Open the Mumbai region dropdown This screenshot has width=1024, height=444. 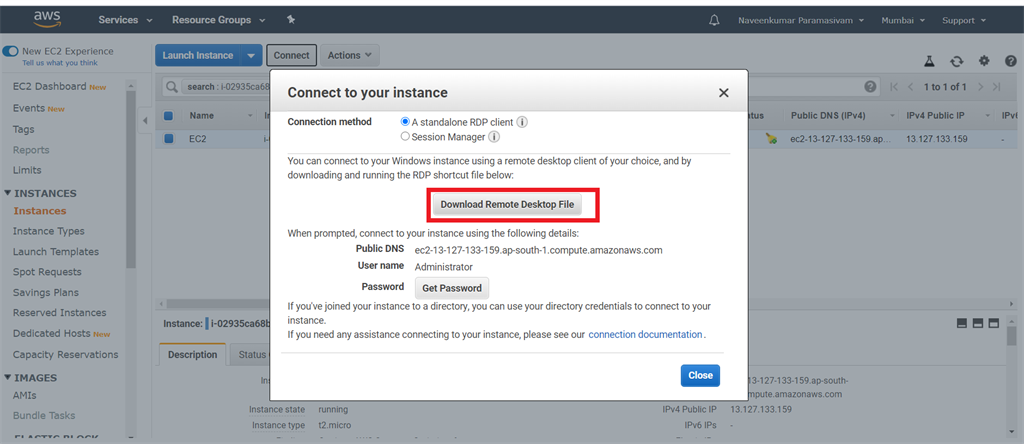click(x=903, y=20)
